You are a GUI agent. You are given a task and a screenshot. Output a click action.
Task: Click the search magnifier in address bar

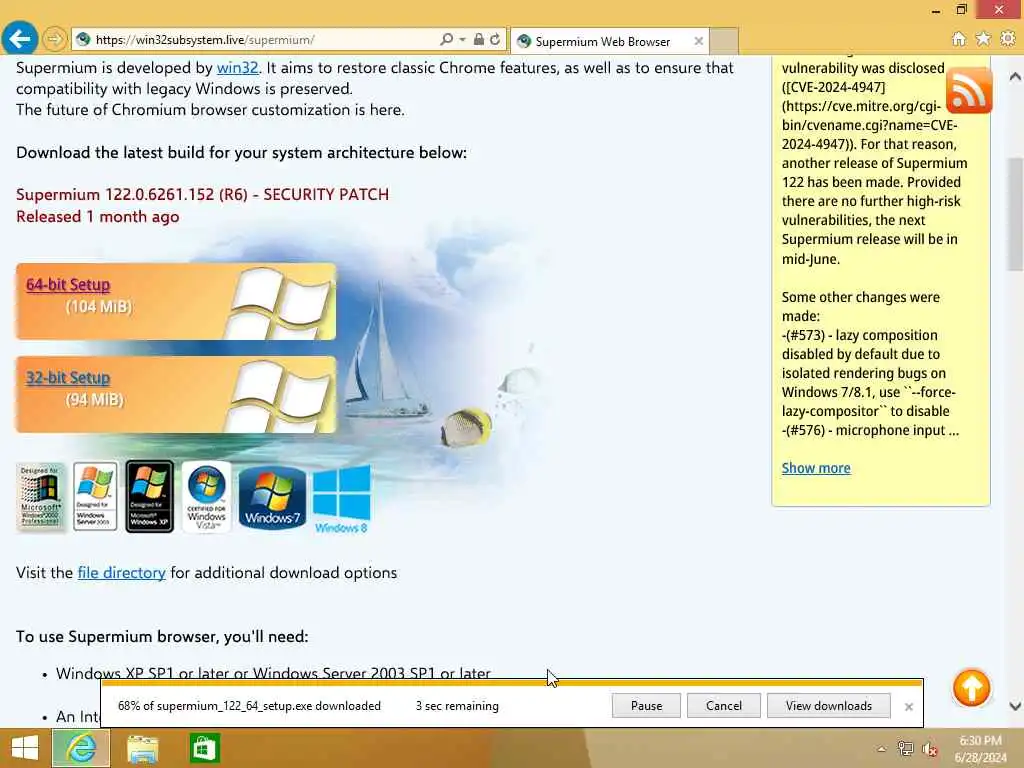pos(446,40)
